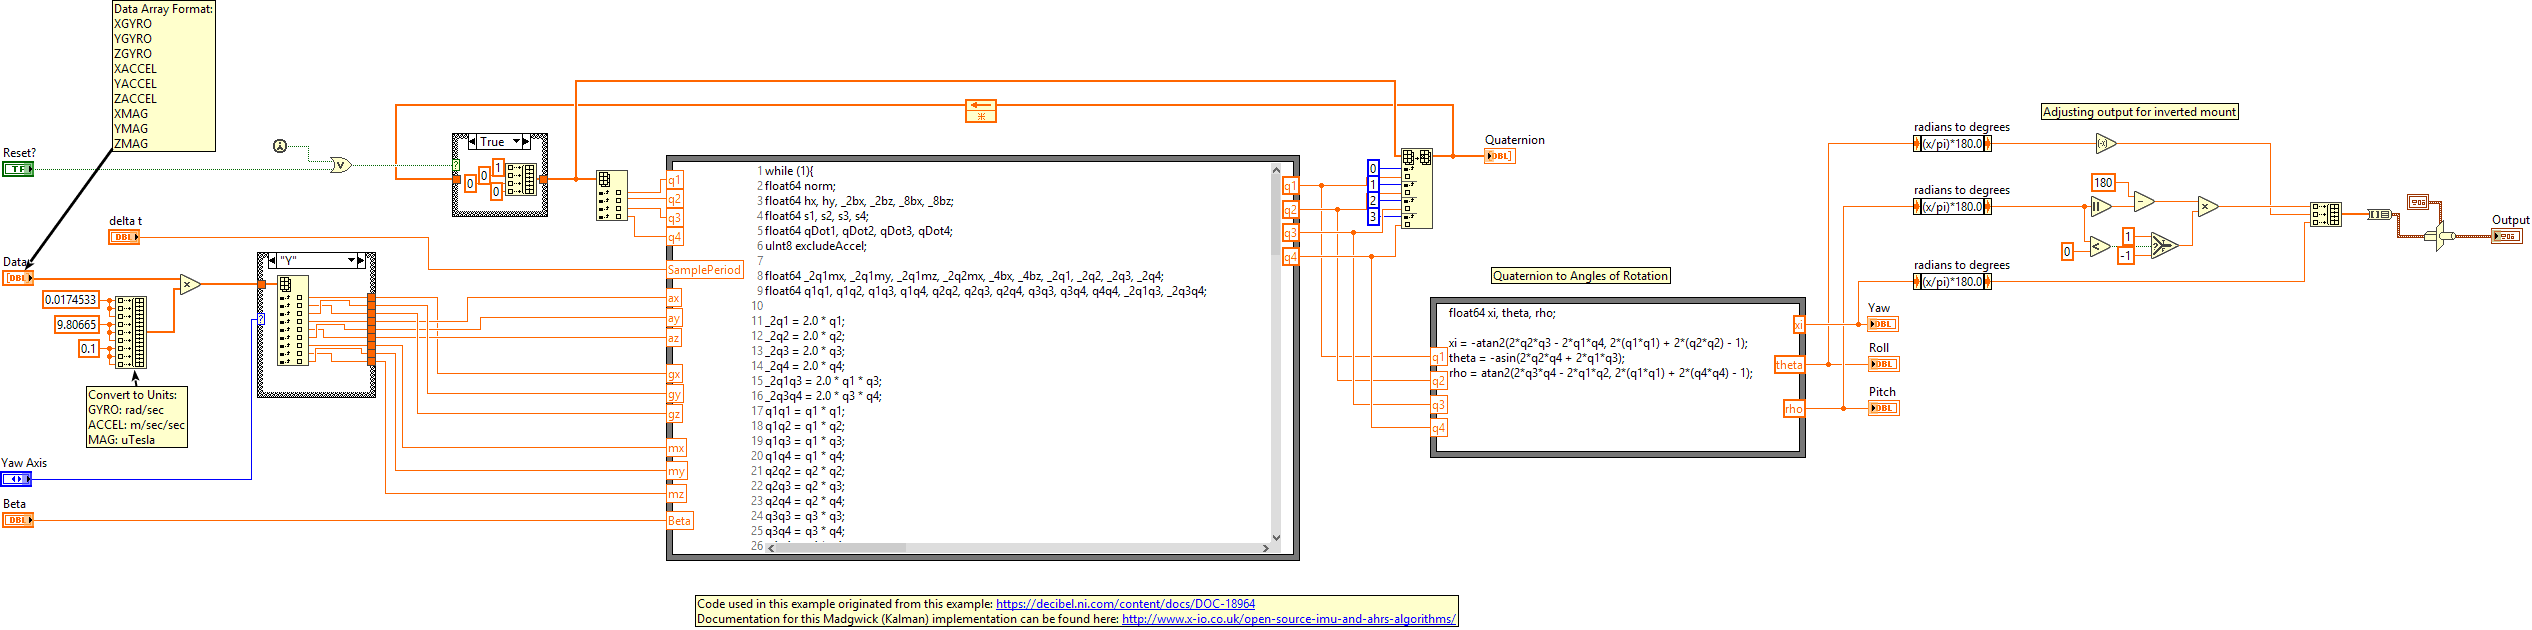Edit the 9.80665 numeric constant
2532x630 pixels.
[76, 324]
